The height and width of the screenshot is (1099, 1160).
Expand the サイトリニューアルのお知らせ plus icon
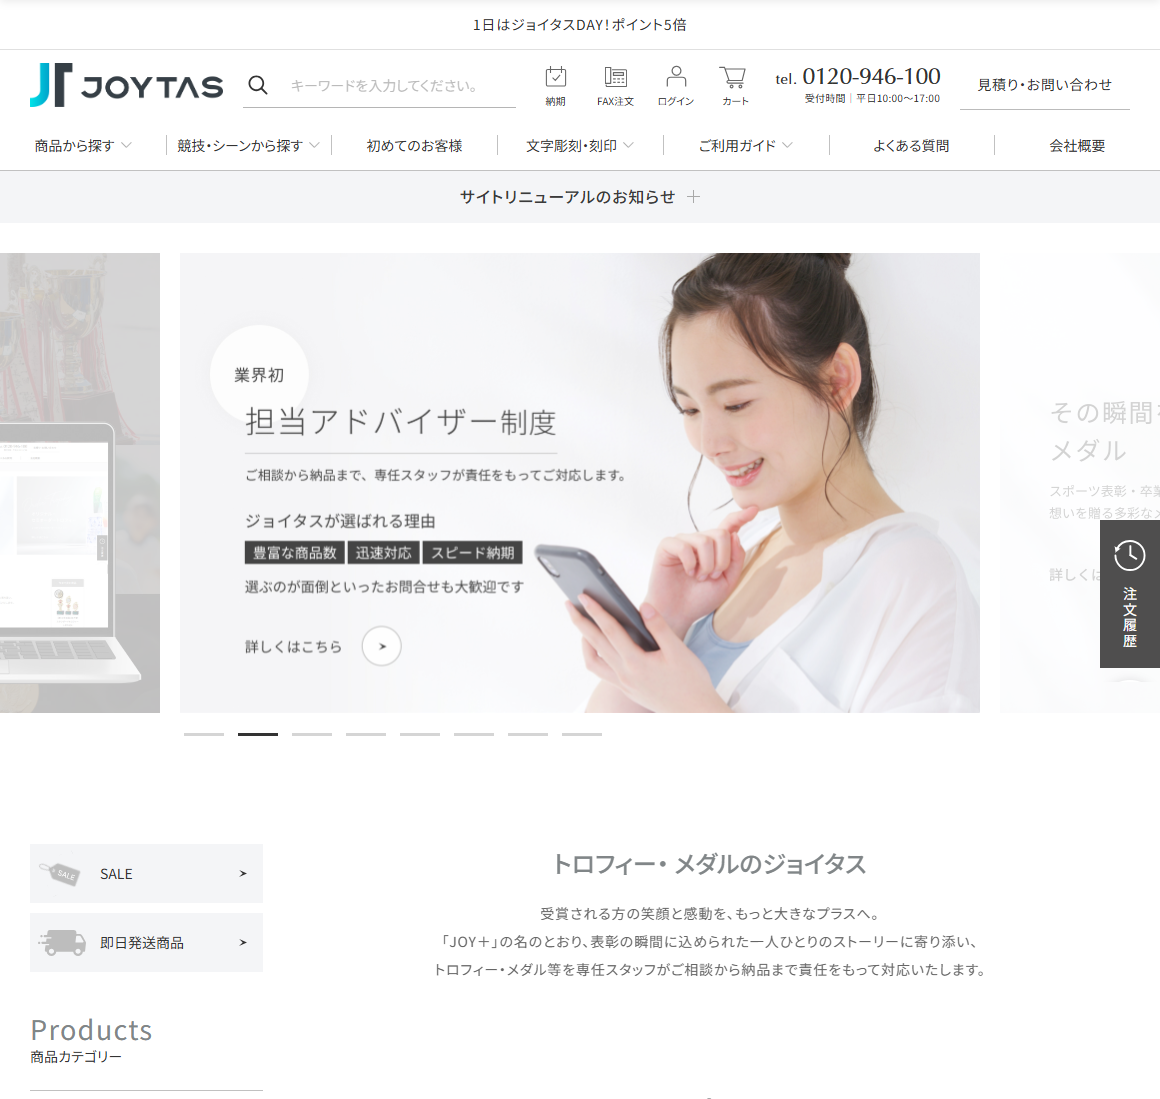point(693,197)
